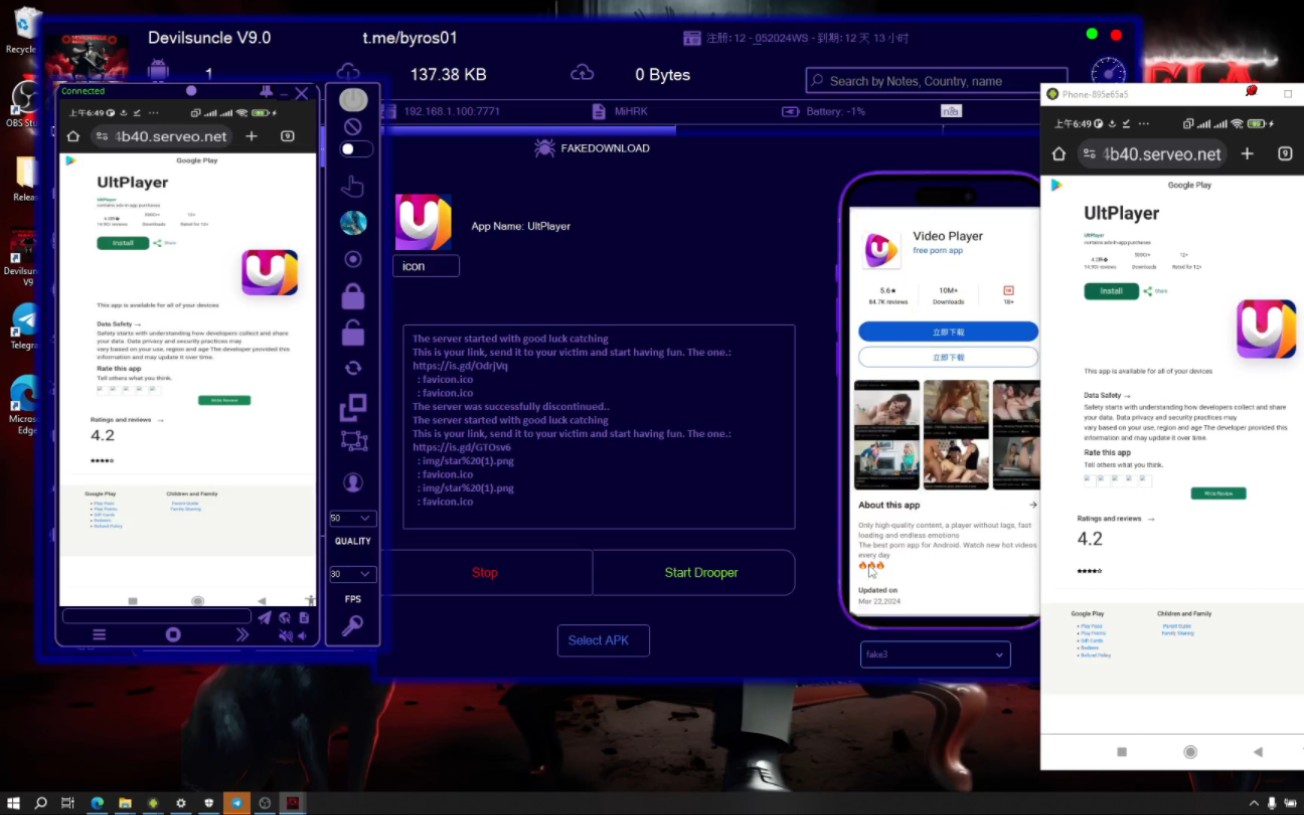Image resolution: width=1304 pixels, height=815 pixels.
Task: Click the red Stop button
Action: 485,573
